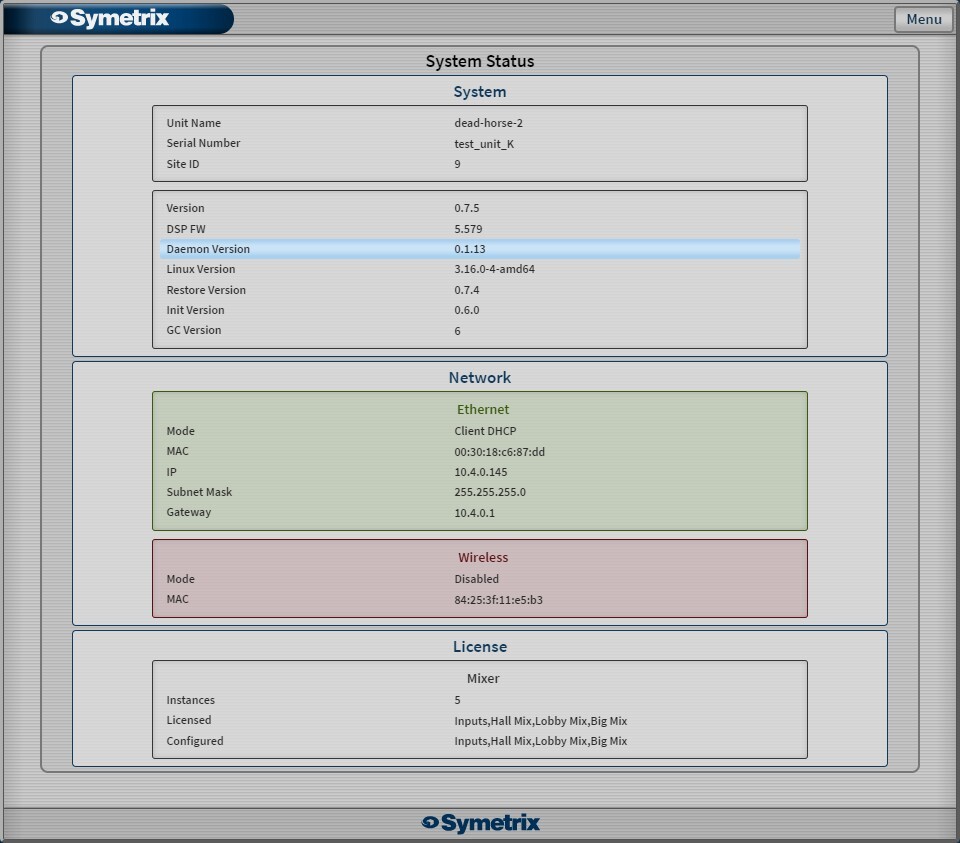Click the Mixer heading under License
Viewport: 960px width, 843px height.
(482, 678)
